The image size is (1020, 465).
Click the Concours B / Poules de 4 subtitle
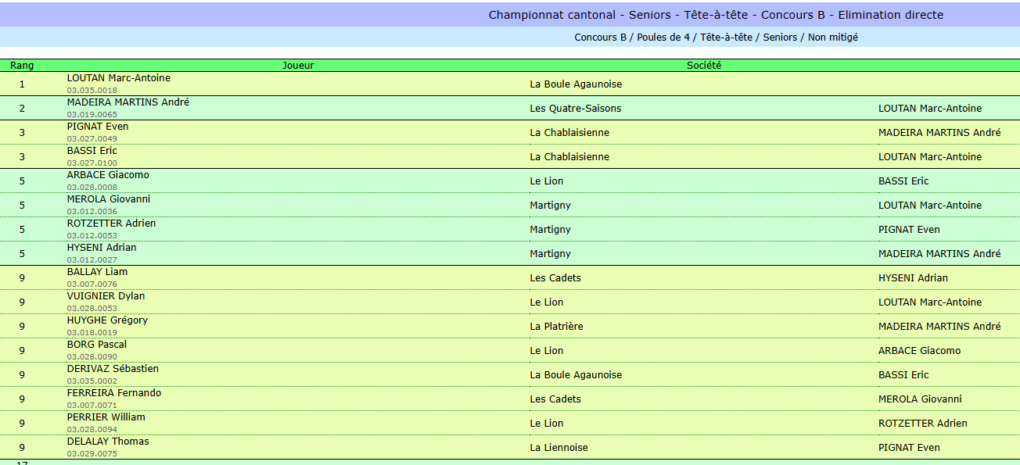(x=716, y=38)
